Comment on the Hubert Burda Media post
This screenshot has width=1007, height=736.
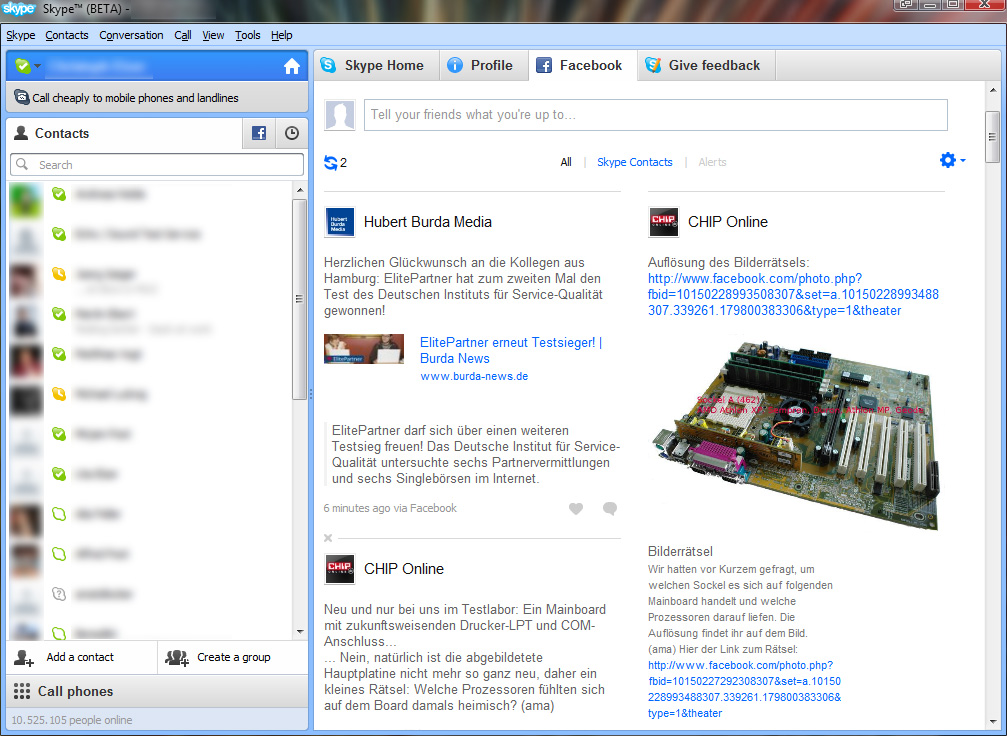coord(610,509)
